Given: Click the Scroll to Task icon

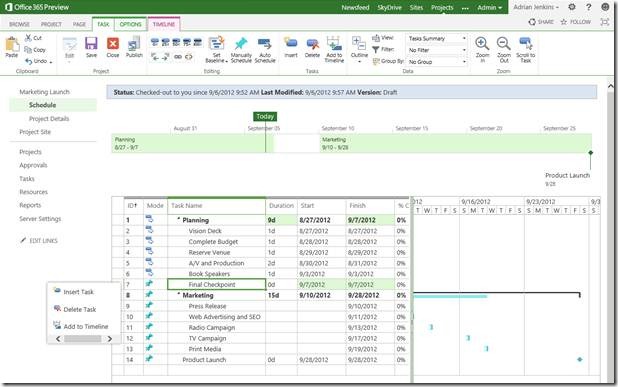Looking at the screenshot, I should [525, 44].
